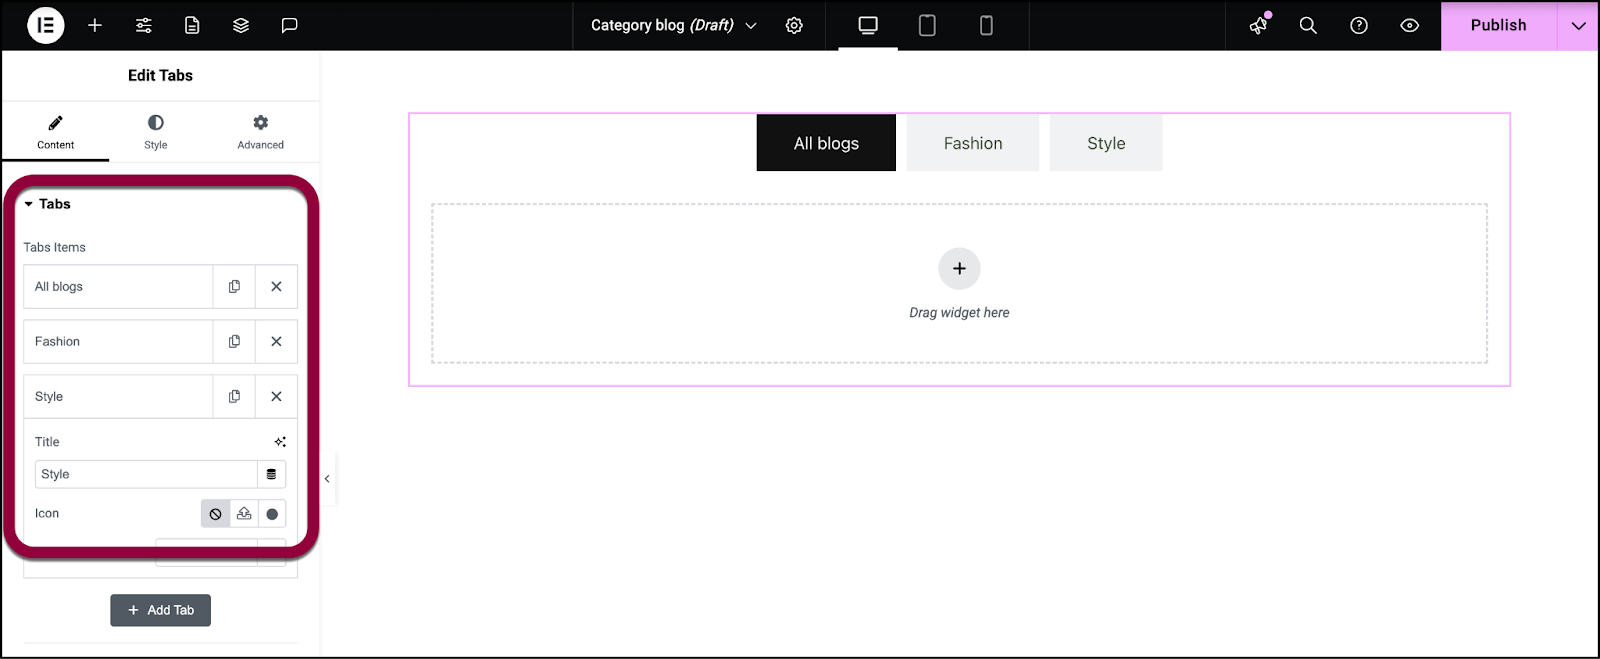The height and width of the screenshot is (659, 1600).
Task: Switch to tablet responsive view
Action: 927,25
